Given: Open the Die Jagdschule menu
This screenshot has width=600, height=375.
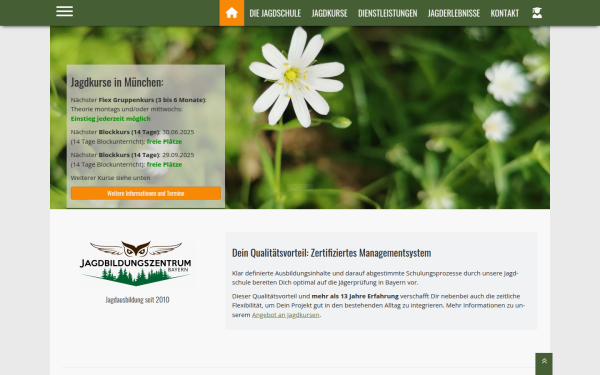Looking at the screenshot, I should click(x=275, y=13).
